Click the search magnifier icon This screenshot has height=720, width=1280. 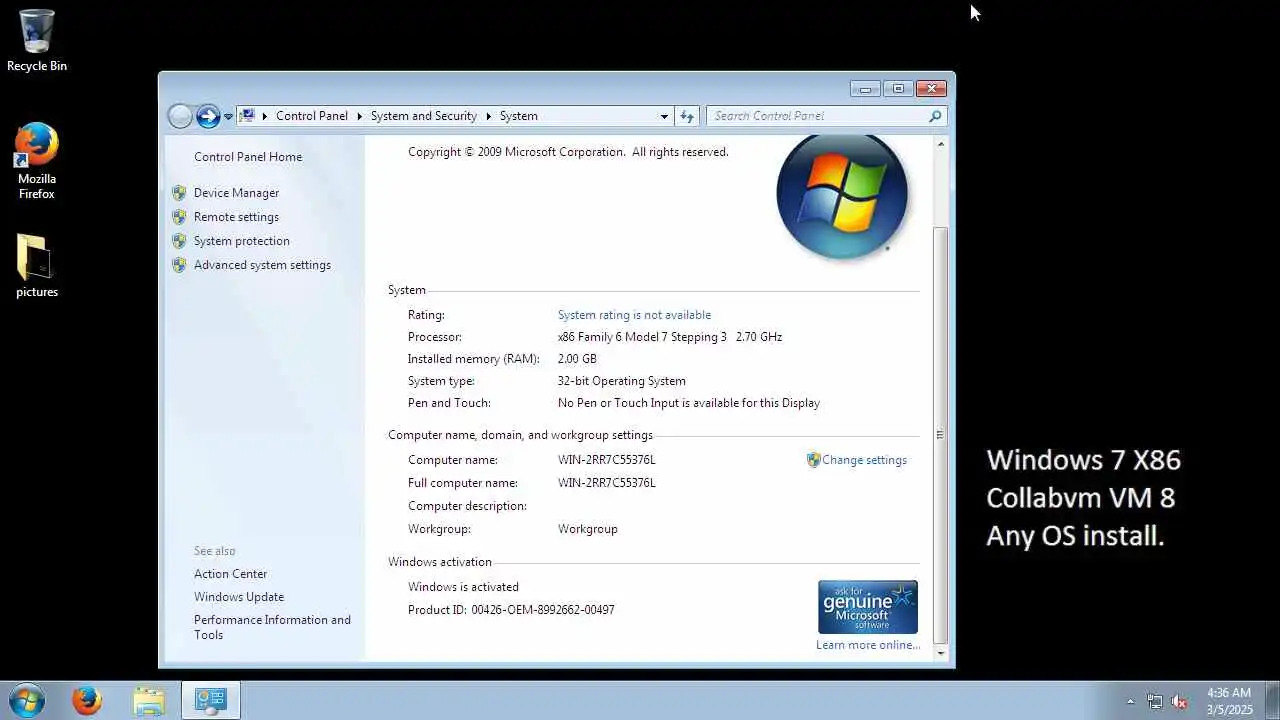(x=936, y=116)
